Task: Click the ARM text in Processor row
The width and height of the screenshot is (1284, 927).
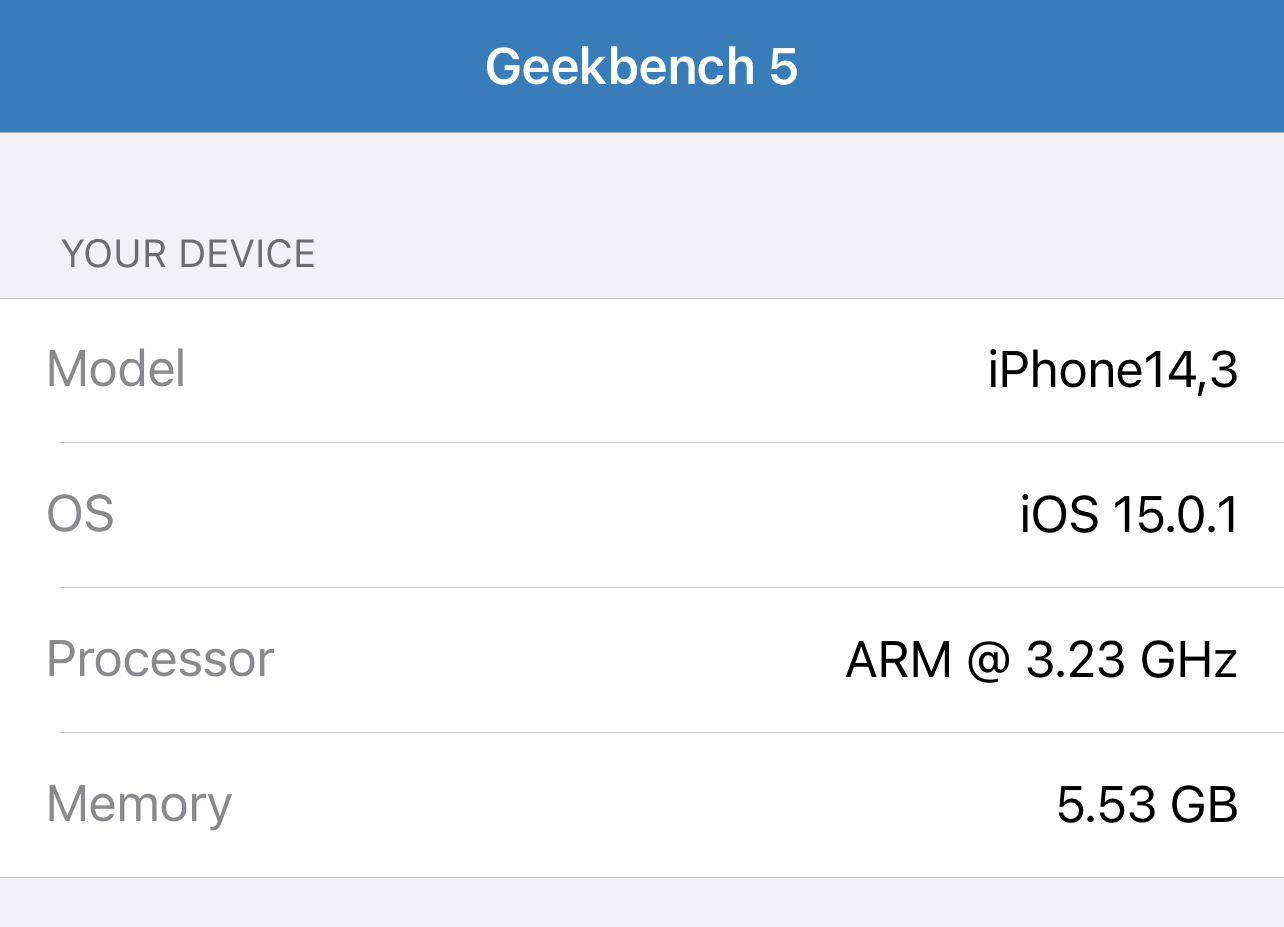Action: (898, 660)
